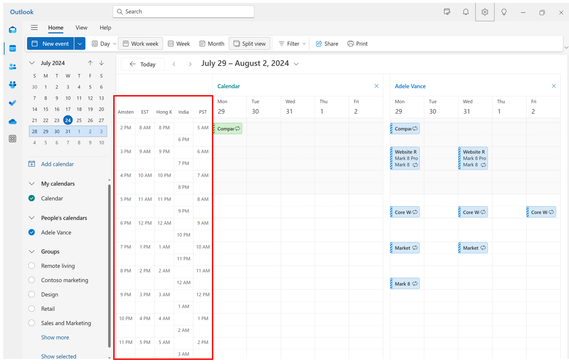Collapse the July 2024 mini calendar
The width and height of the screenshot is (569, 364).
(32, 63)
